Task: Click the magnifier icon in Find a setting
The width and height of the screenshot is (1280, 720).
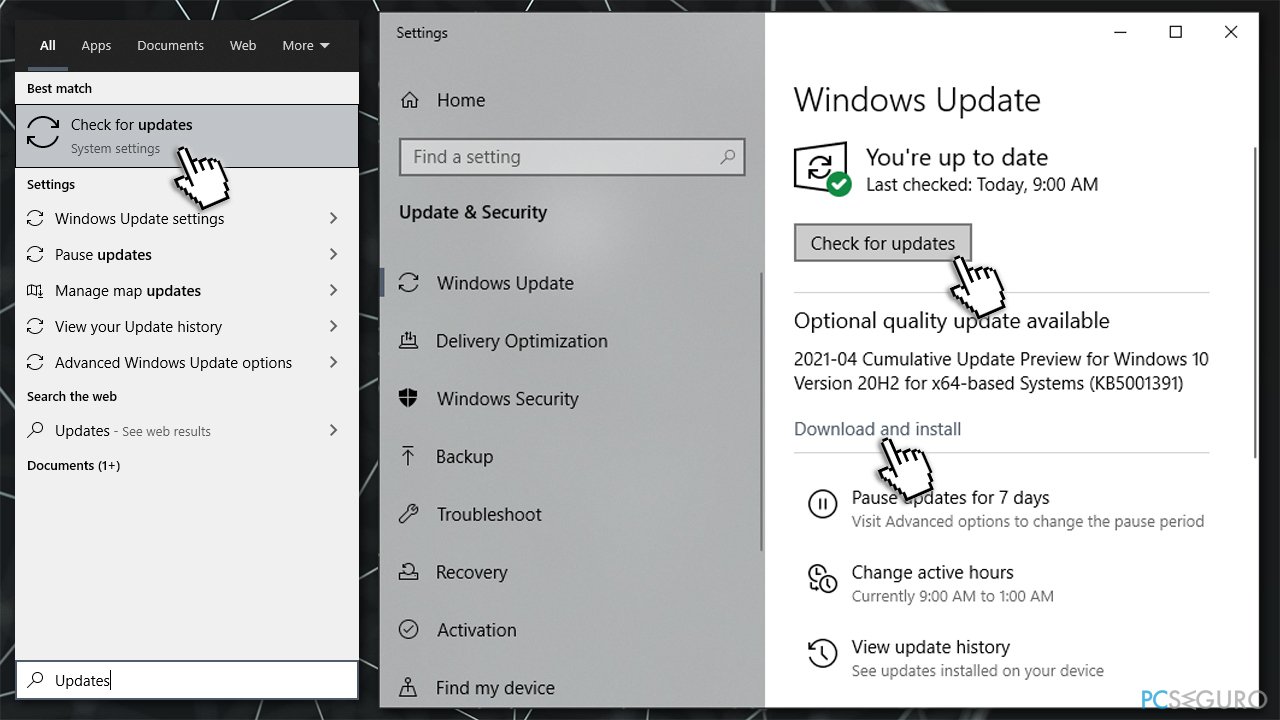Action: coord(728,157)
